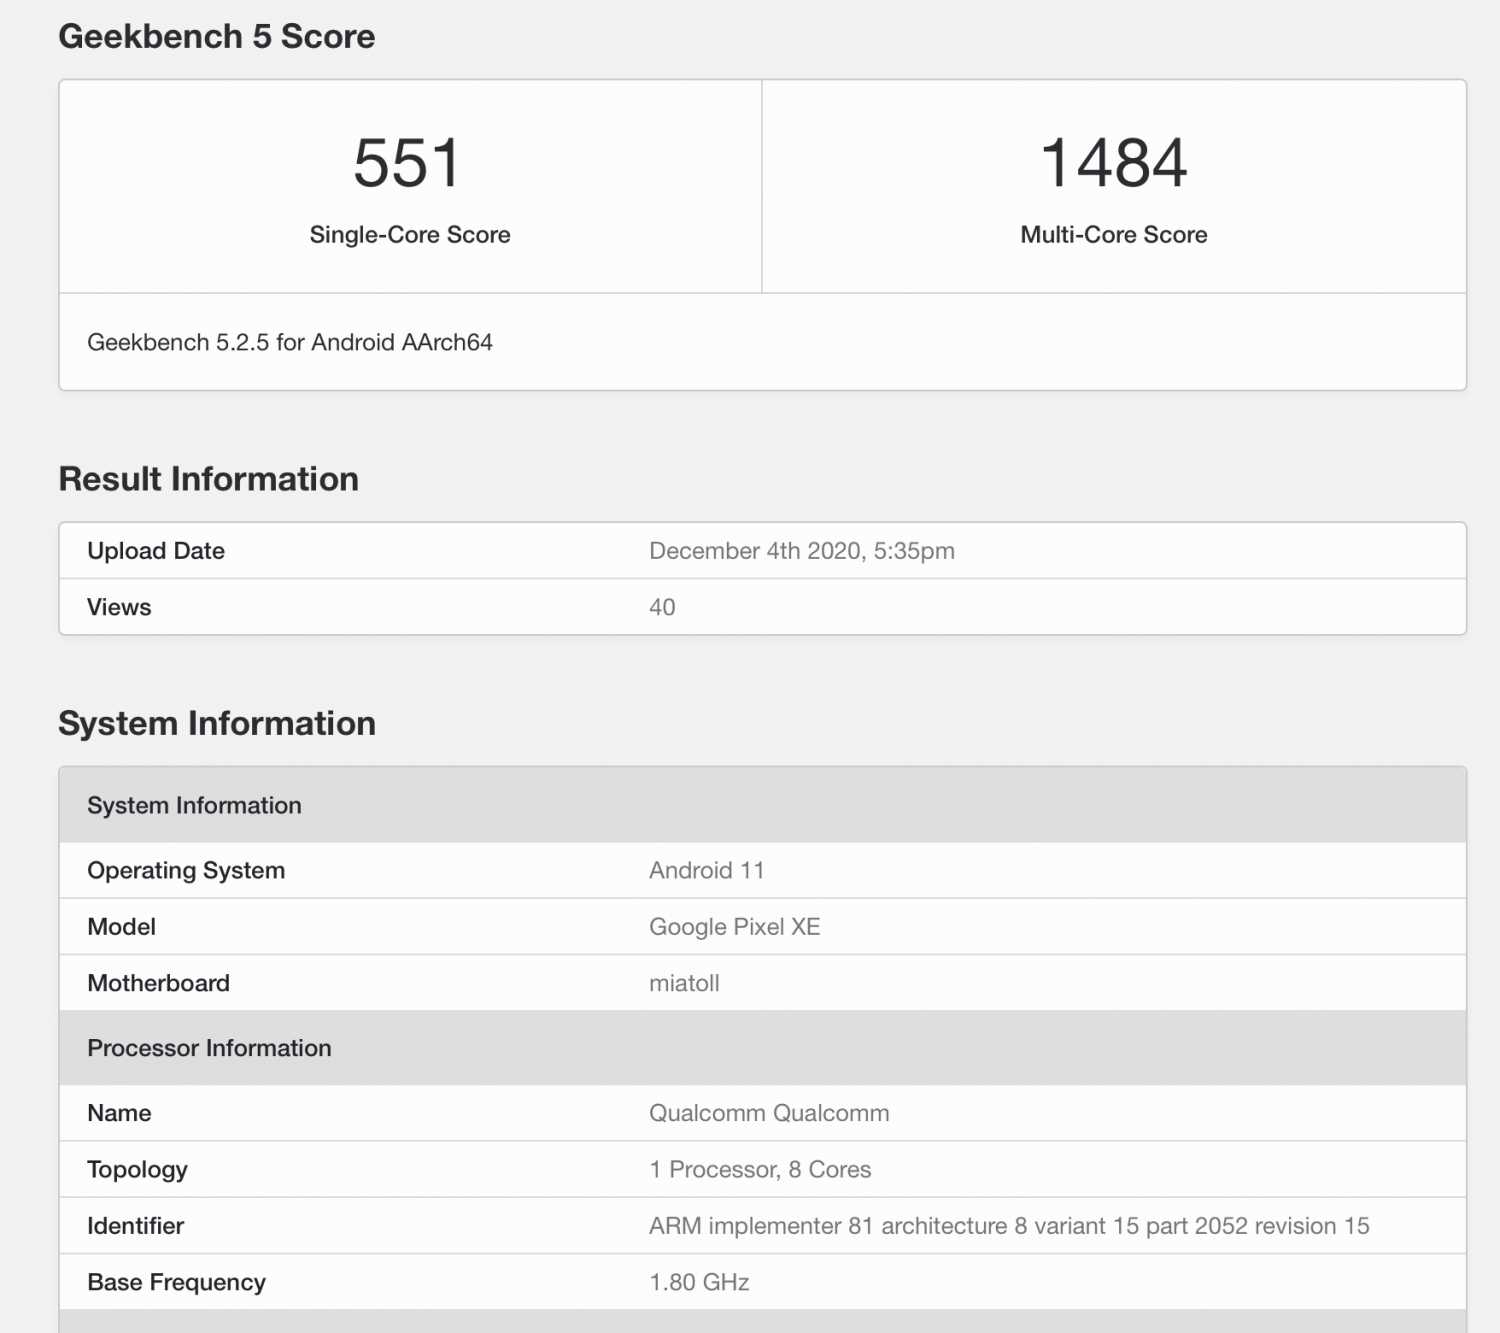Click the Model row label

click(x=122, y=927)
